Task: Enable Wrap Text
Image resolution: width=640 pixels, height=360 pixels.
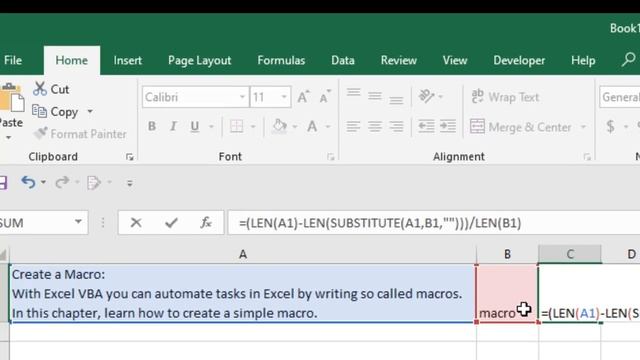Action: (505, 97)
